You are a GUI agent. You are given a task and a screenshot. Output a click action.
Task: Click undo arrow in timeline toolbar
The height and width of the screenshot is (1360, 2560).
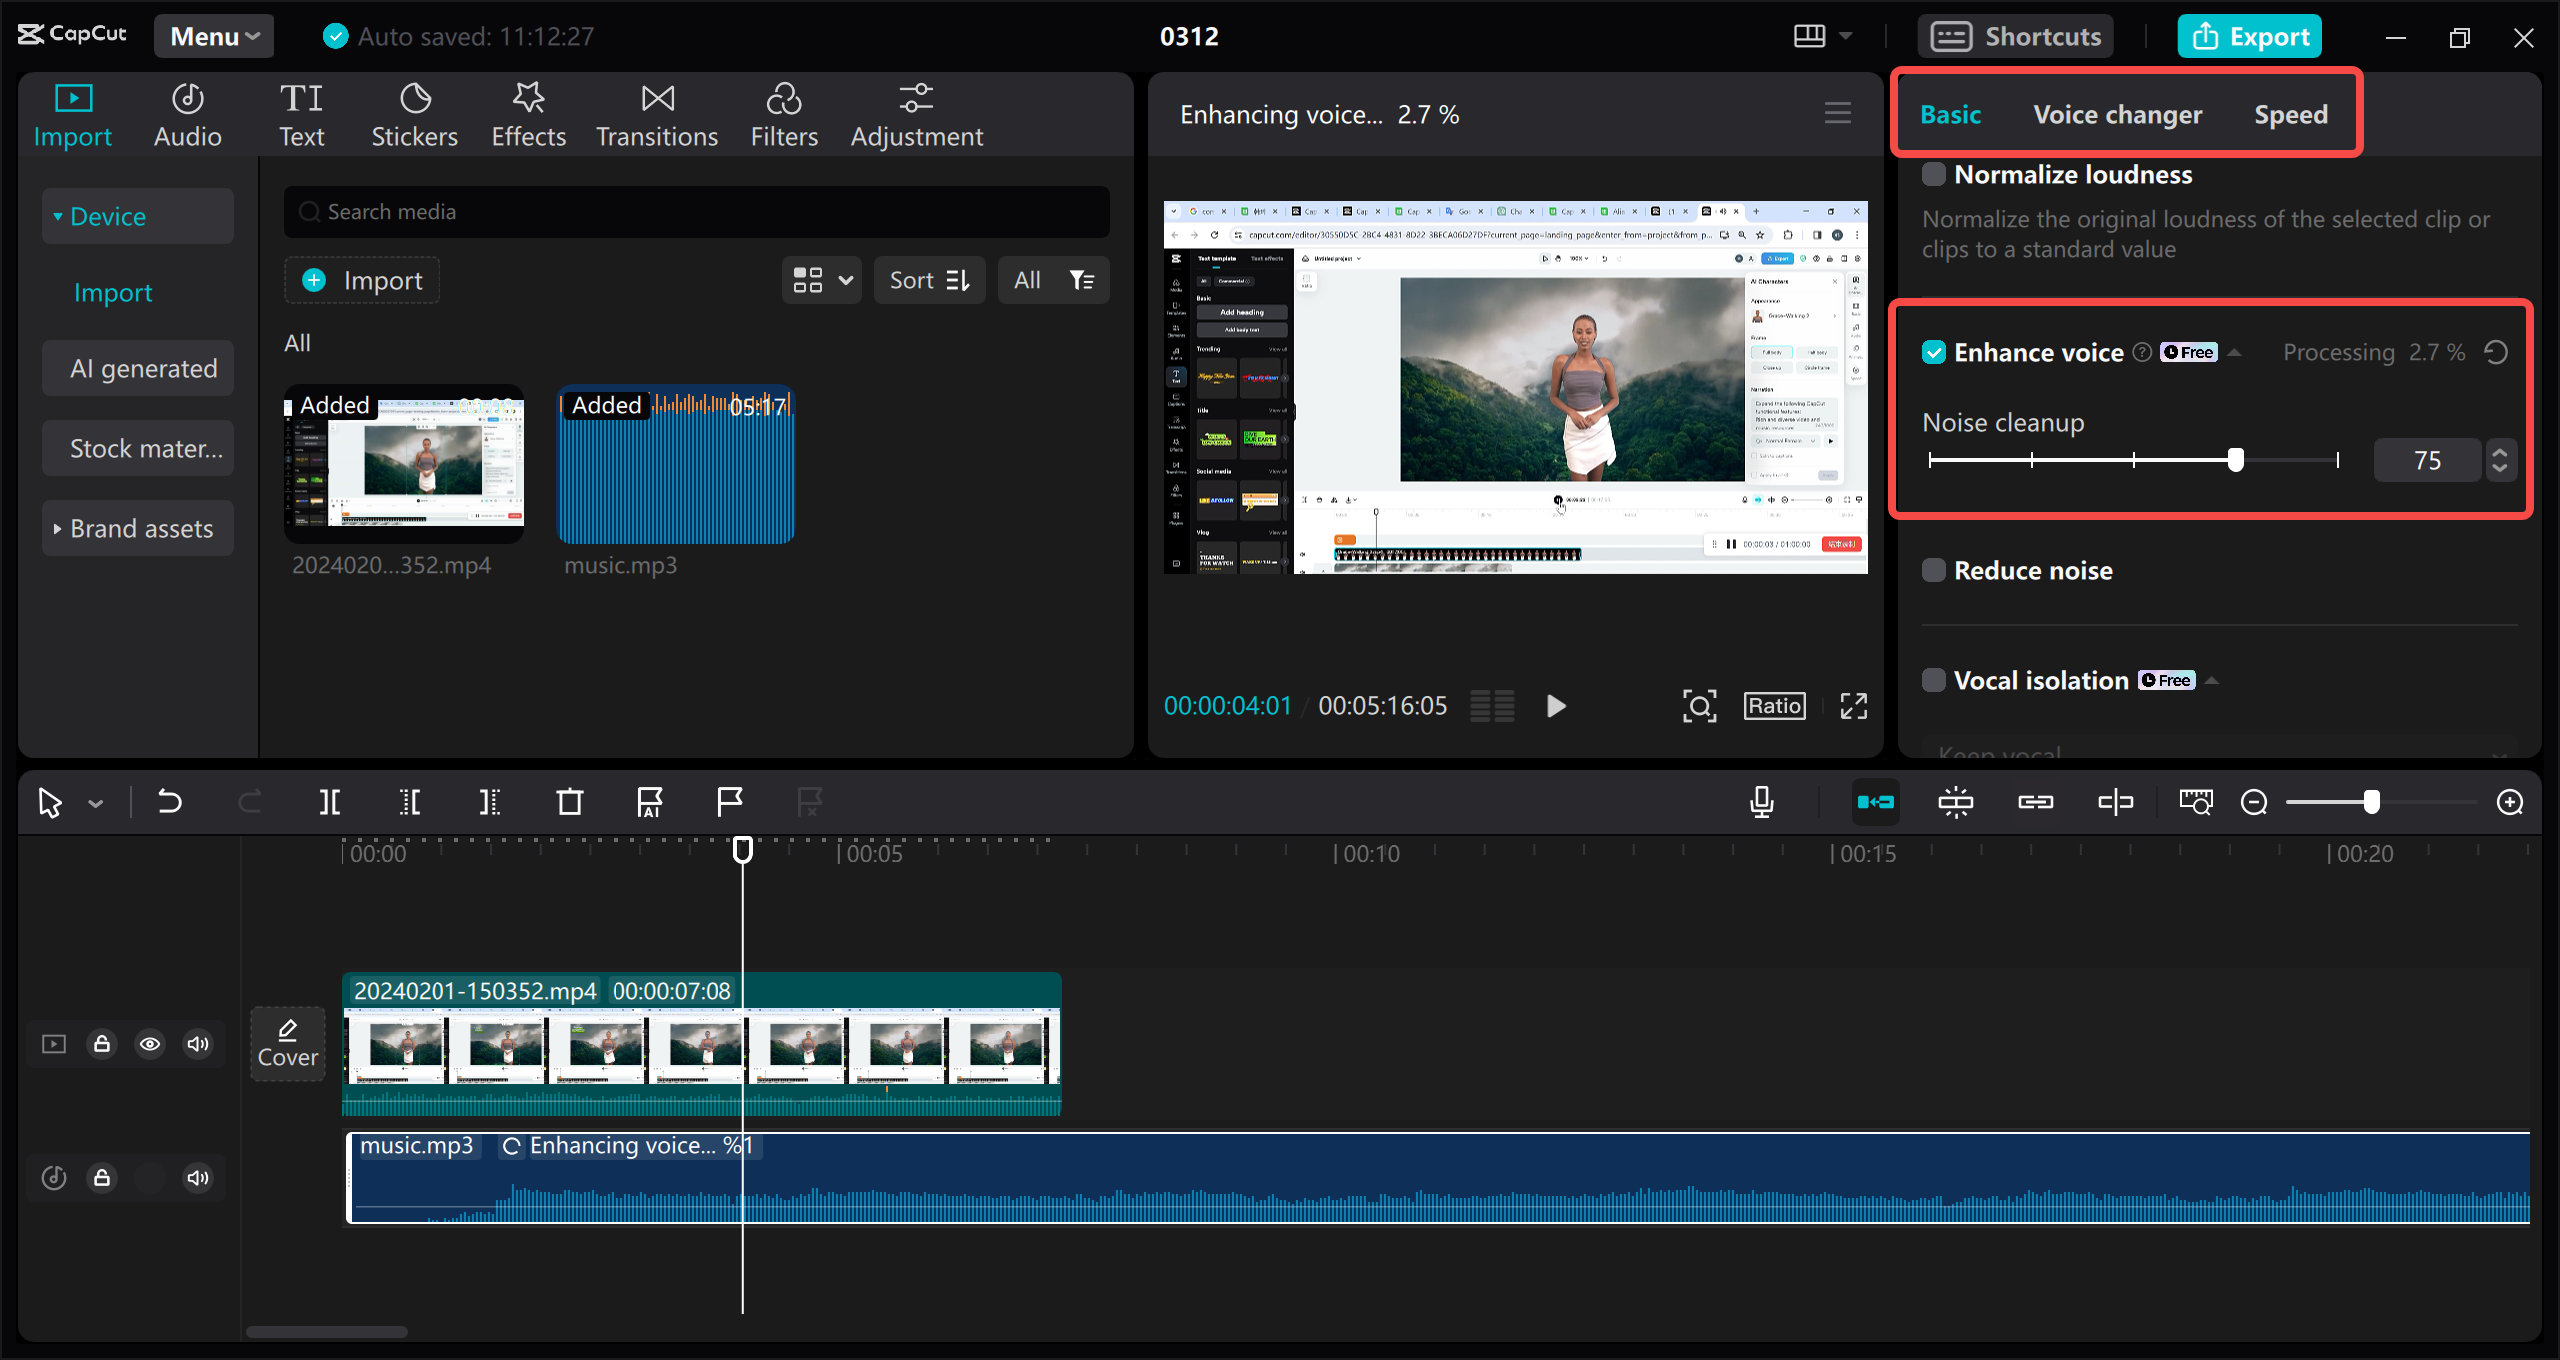click(x=170, y=802)
